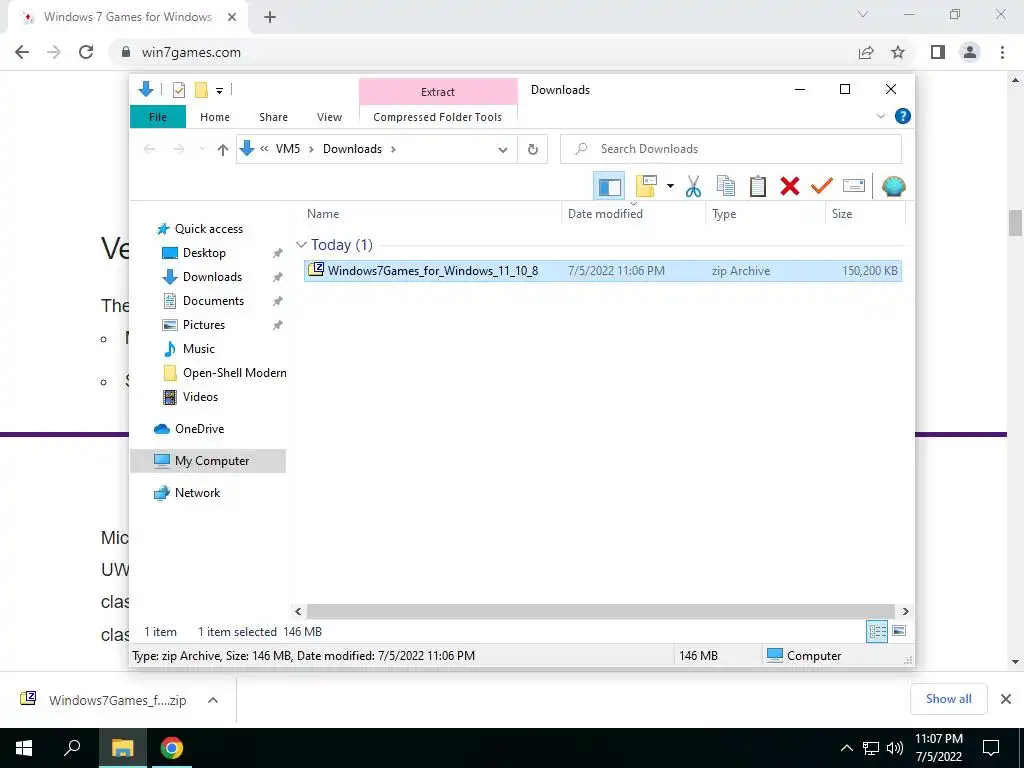The image size is (1024, 768).
Task: Sort by the Type column header
Action: point(765,214)
